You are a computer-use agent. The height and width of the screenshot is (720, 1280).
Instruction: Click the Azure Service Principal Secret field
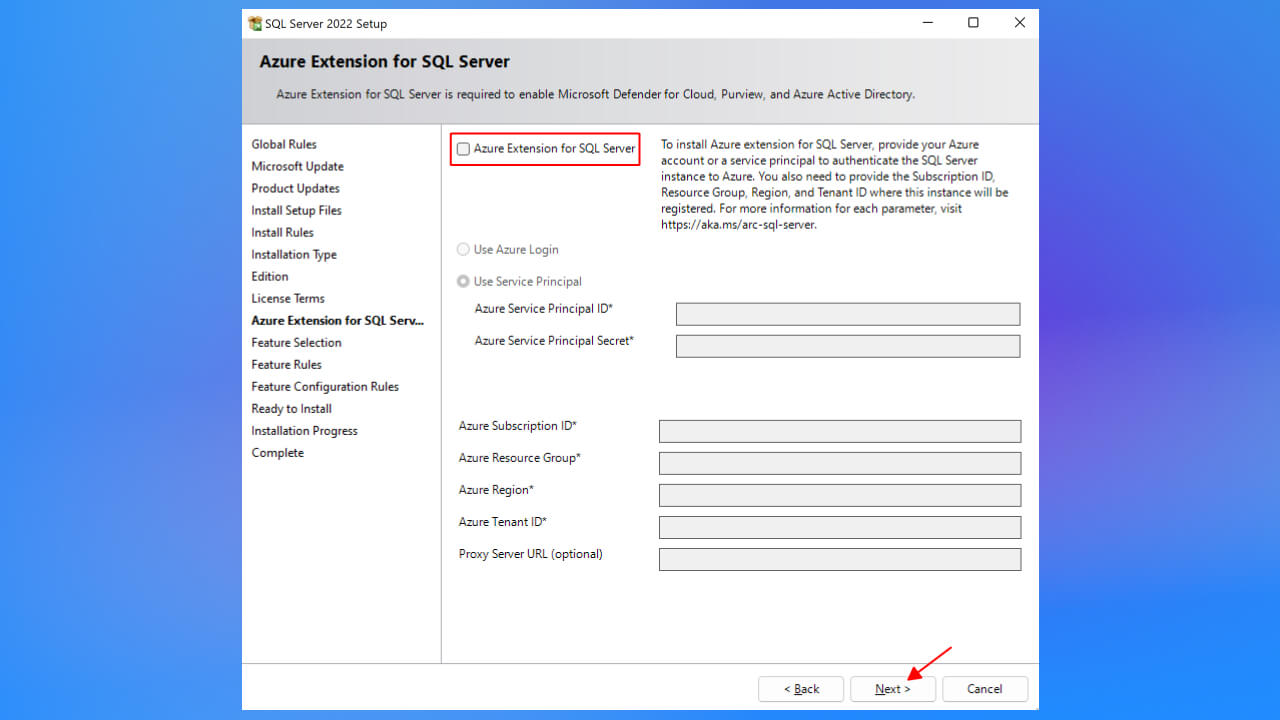[x=848, y=346]
